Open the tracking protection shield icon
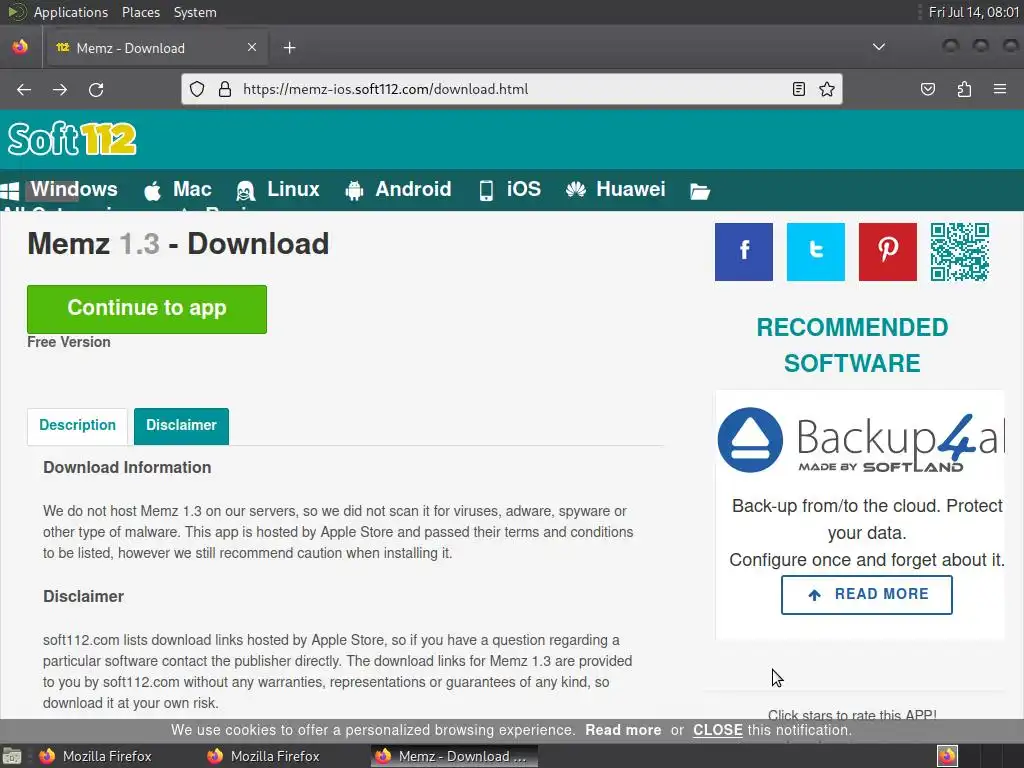The image size is (1024, 768). [x=197, y=89]
